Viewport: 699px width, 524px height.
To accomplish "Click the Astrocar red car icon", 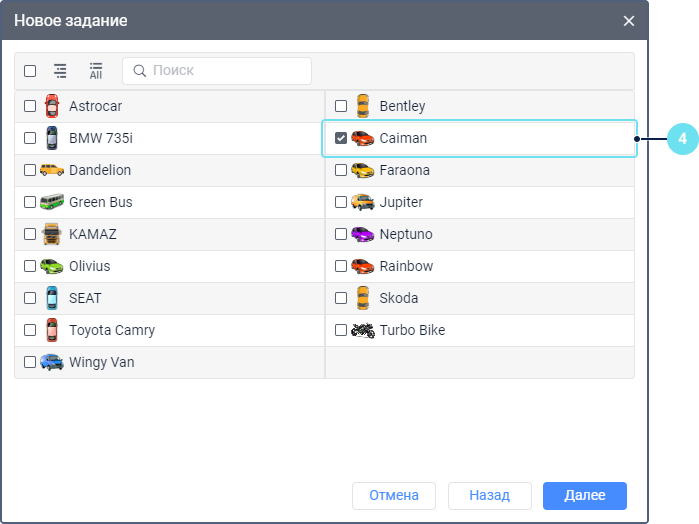I will click(x=52, y=106).
